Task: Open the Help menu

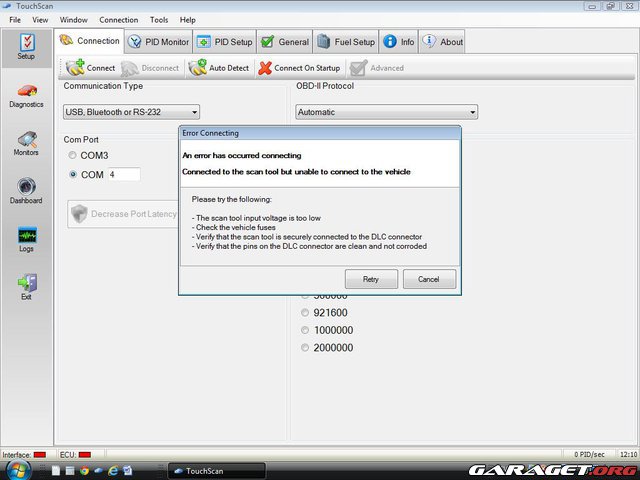Action: (x=187, y=20)
